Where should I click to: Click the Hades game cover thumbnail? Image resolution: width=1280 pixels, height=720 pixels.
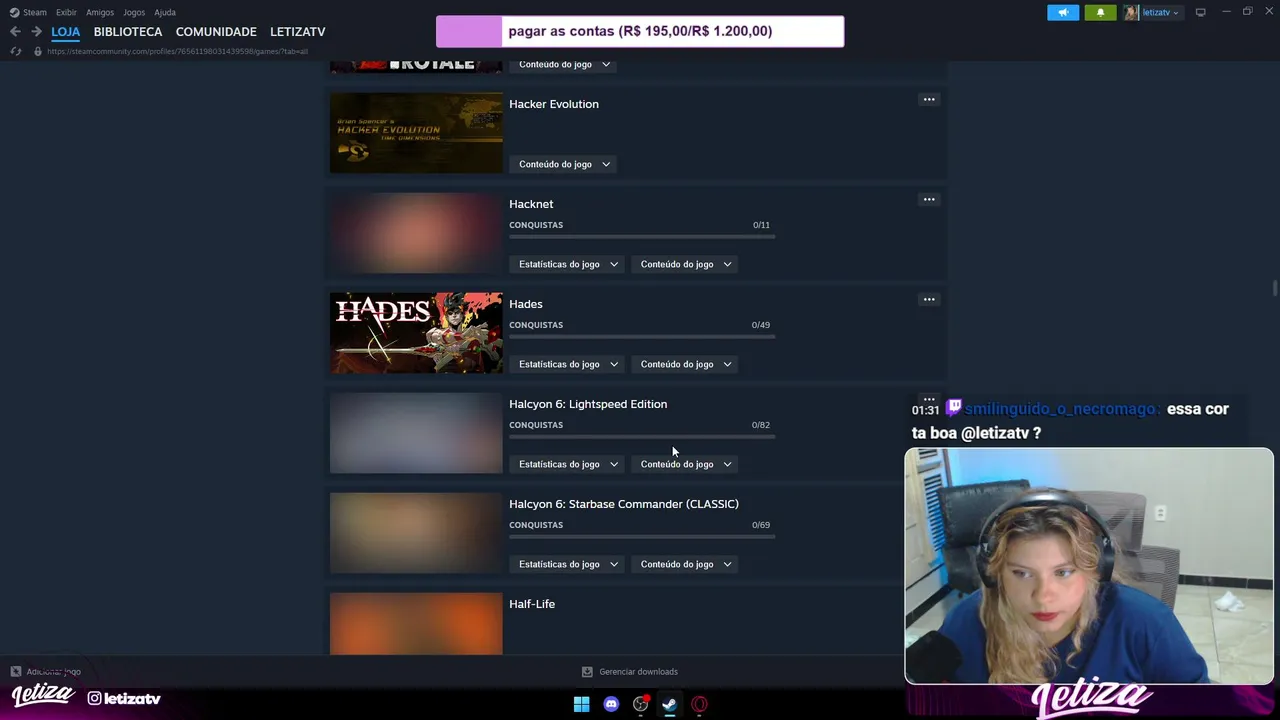[x=416, y=333]
